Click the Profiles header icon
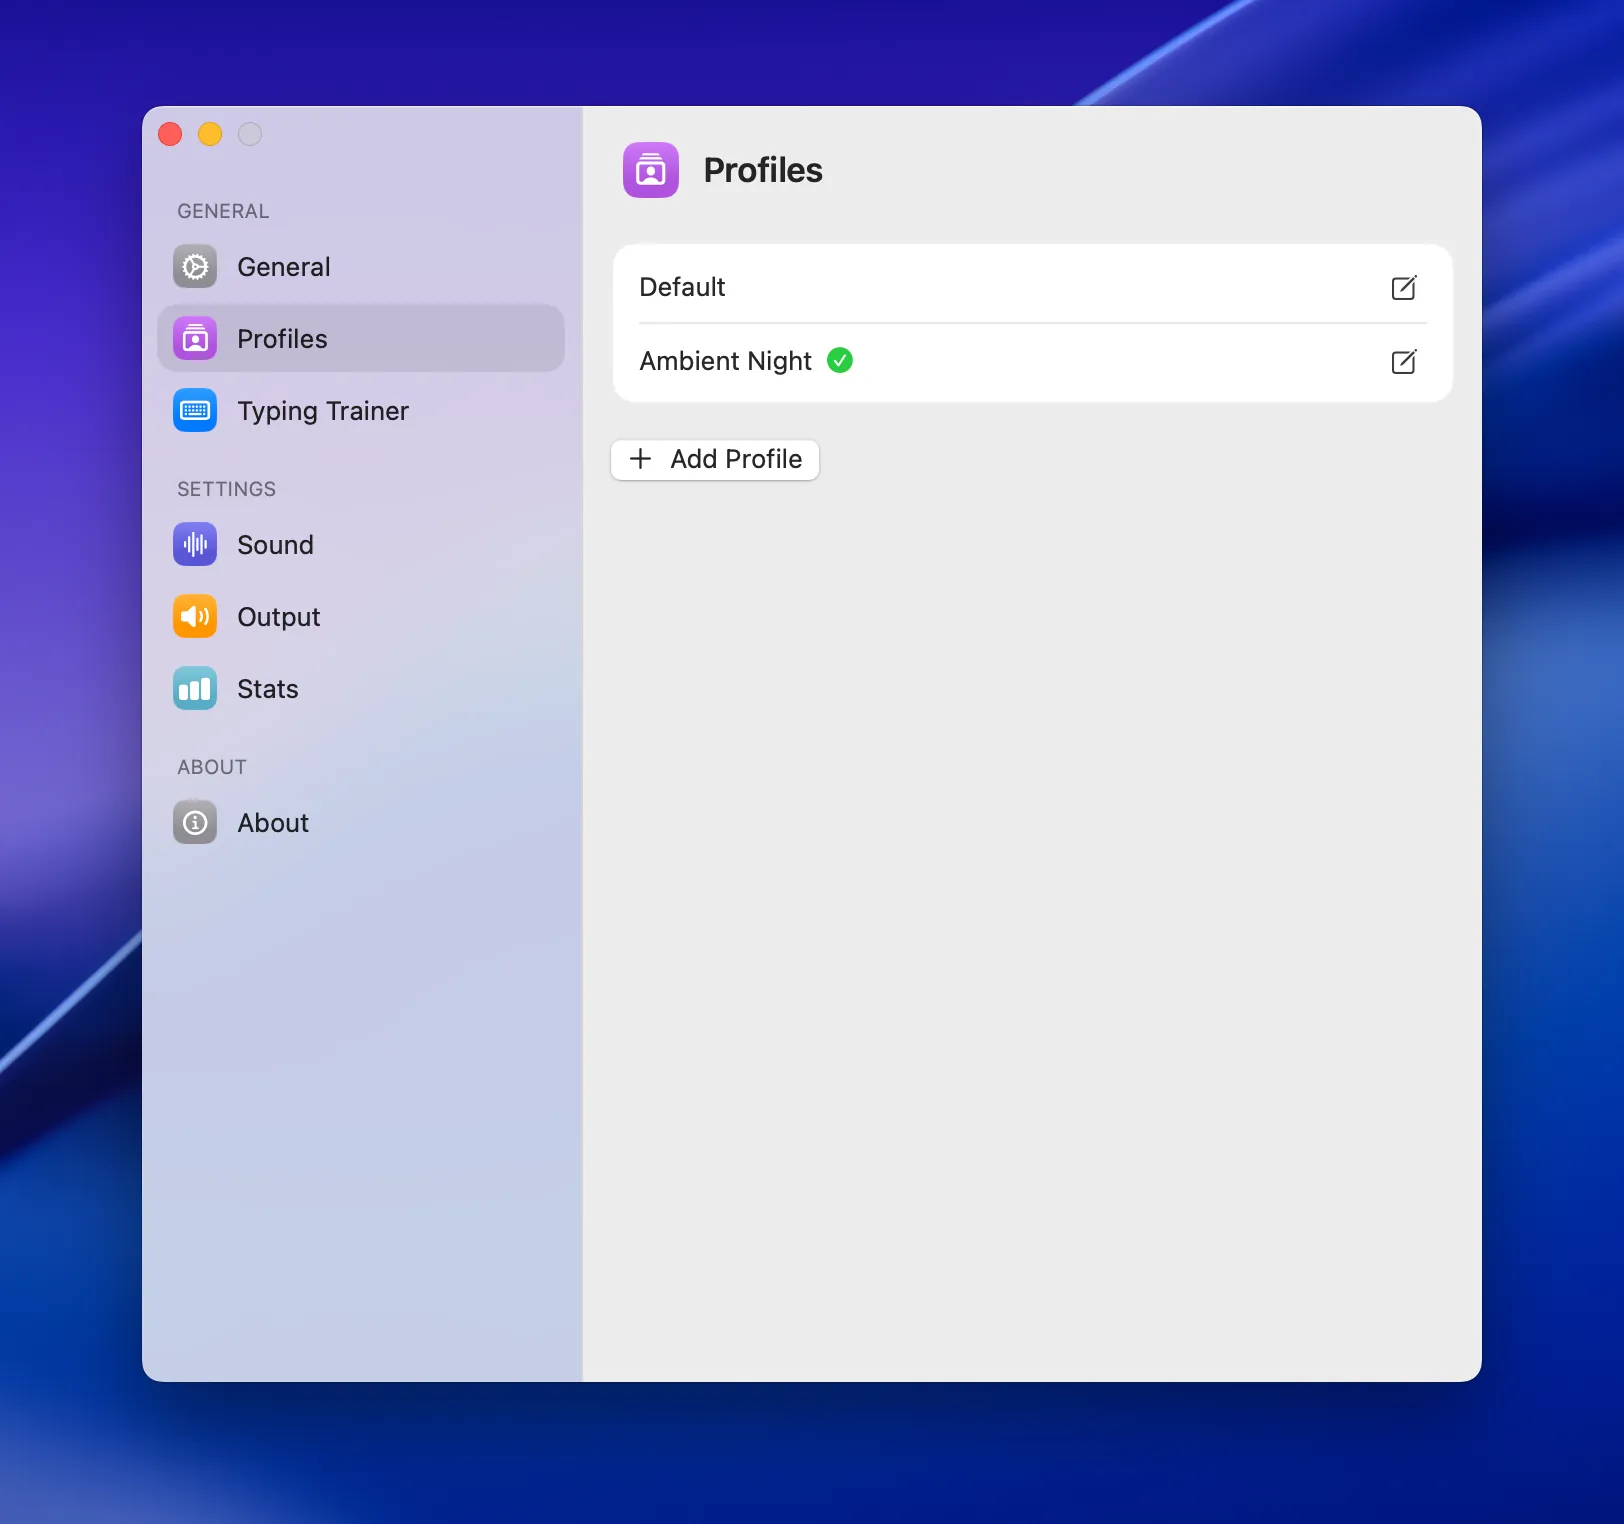Screen dimensions: 1624x1524 [651, 170]
